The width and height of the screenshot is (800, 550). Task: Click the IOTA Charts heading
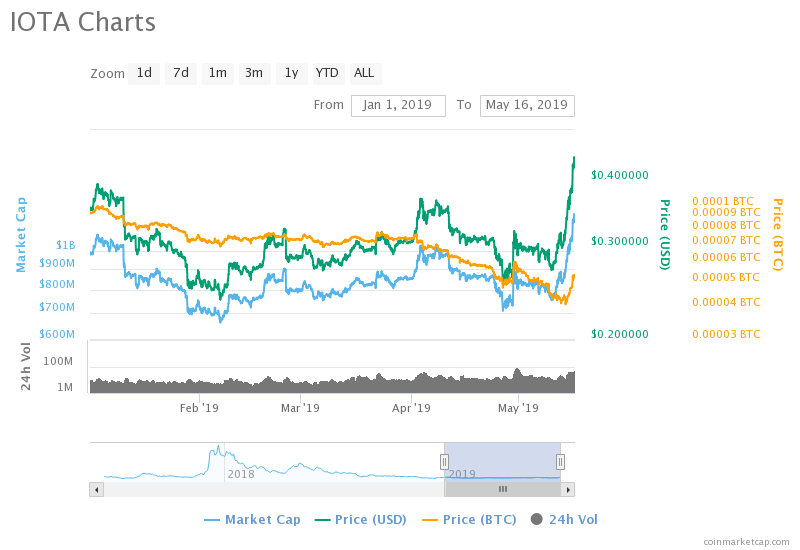83,22
